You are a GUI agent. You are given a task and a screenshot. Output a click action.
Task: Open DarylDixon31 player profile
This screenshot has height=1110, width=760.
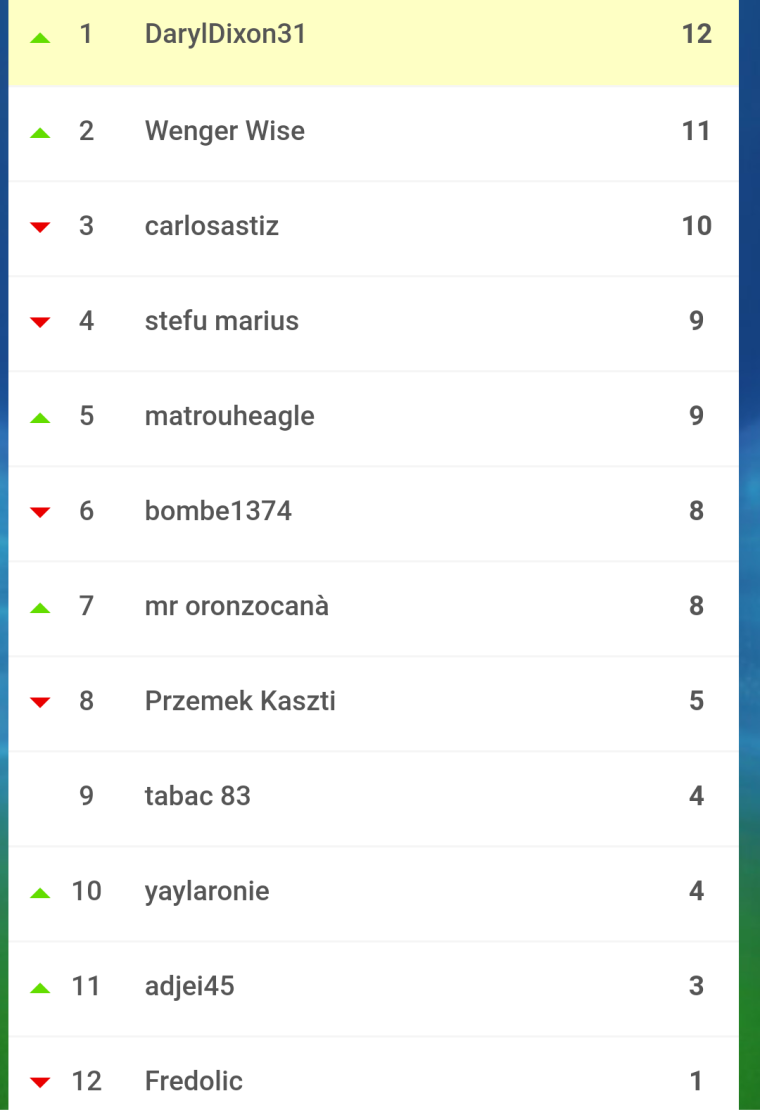pyautogui.click(x=225, y=34)
